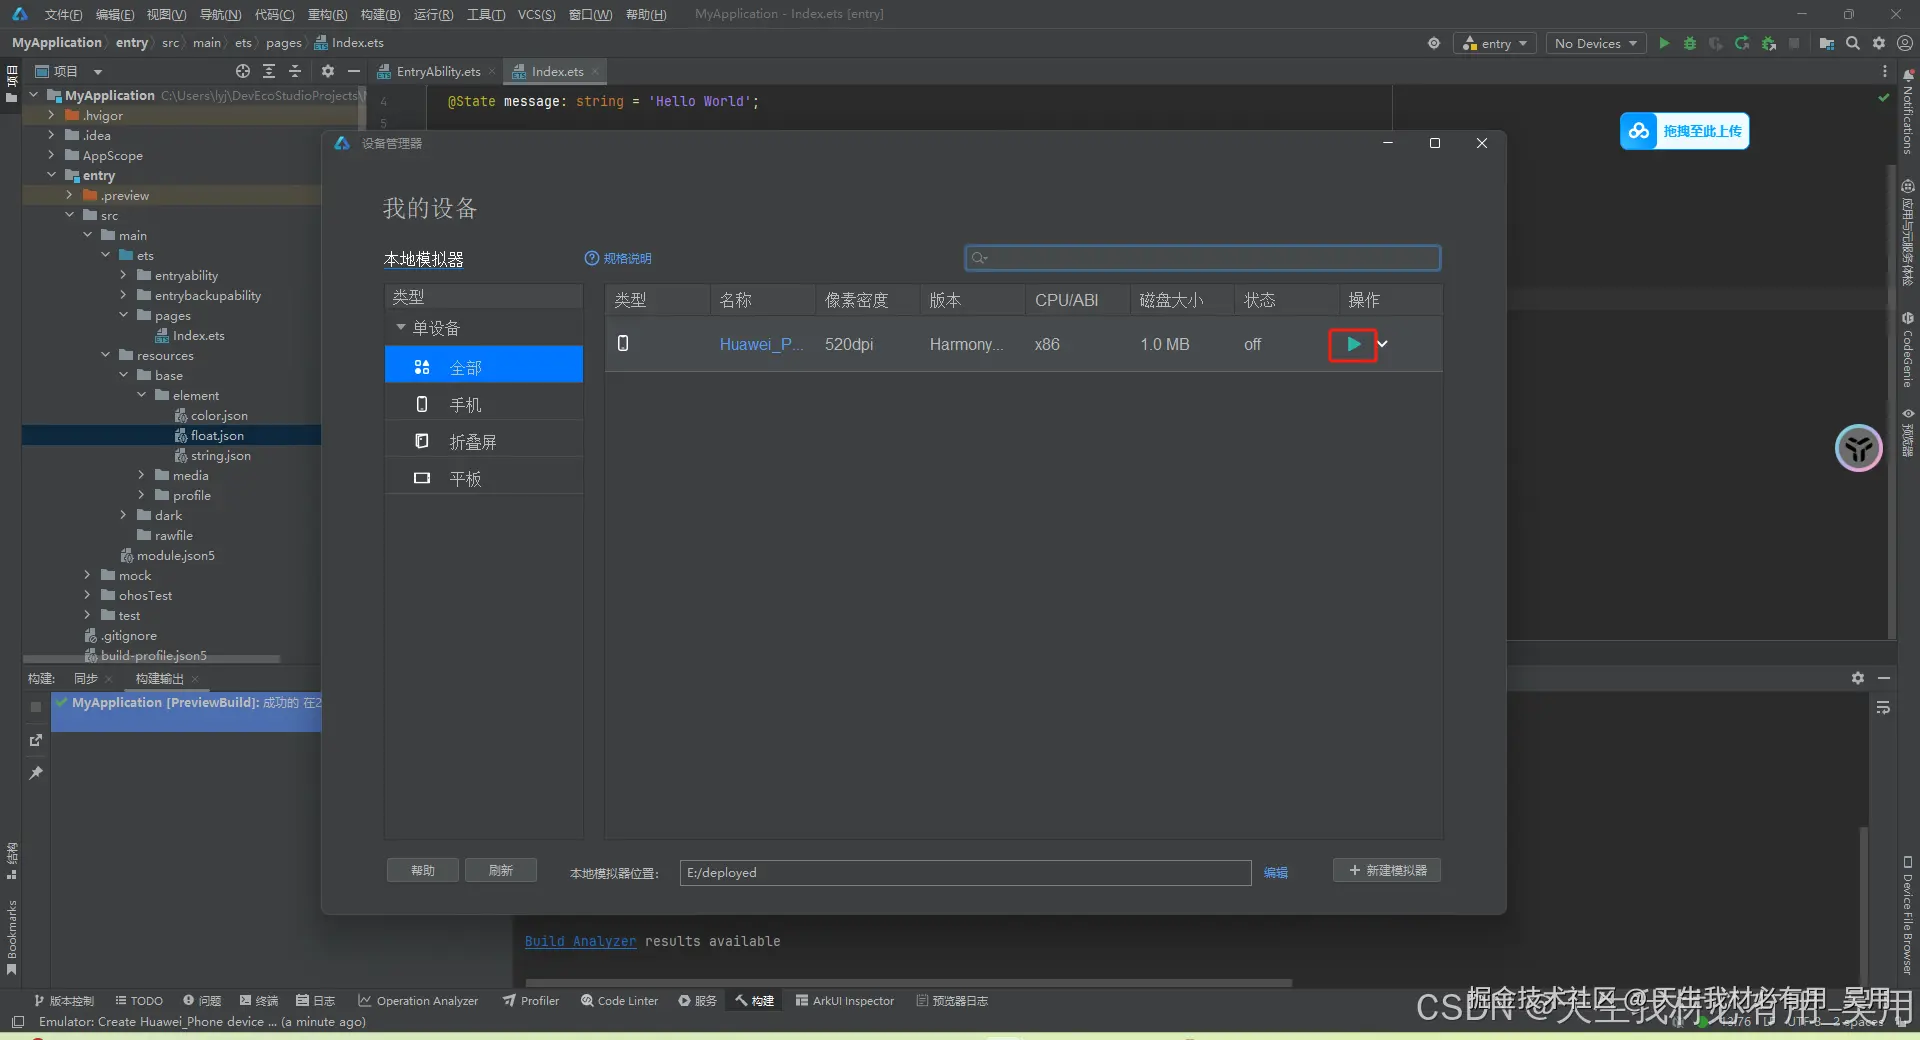Image resolution: width=1920 pixels, height=1040 pixels.
Task: Select the 折叠屏 device type filter
Action: coord(484,441)
